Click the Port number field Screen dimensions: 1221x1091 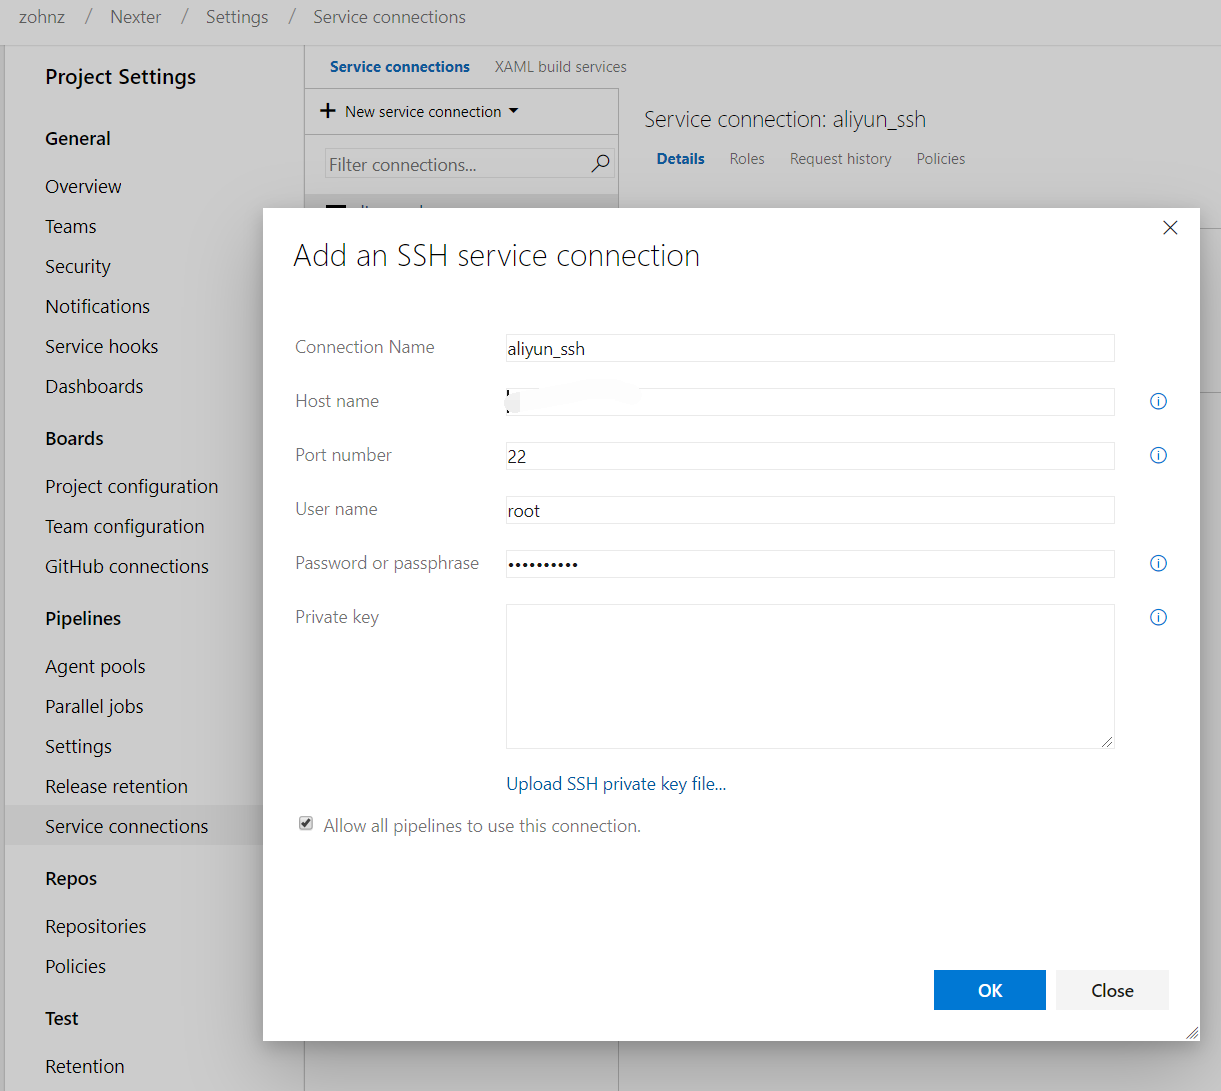click(x=810, y=456)
